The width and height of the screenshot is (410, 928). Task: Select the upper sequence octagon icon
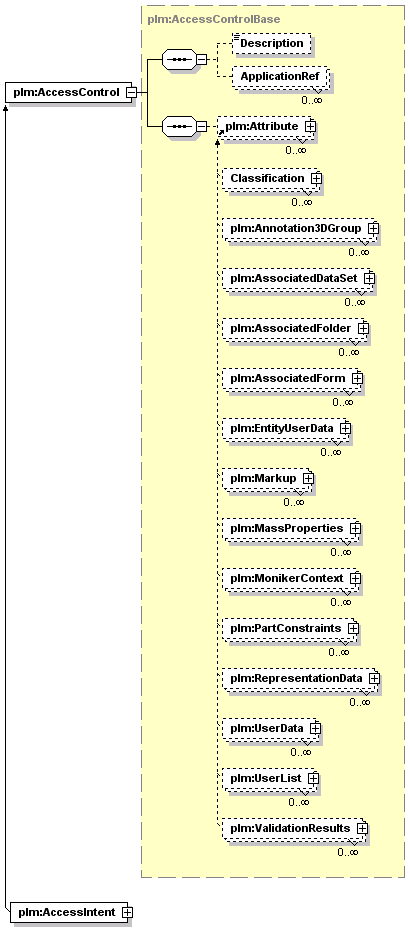click(x=179, y=60)
